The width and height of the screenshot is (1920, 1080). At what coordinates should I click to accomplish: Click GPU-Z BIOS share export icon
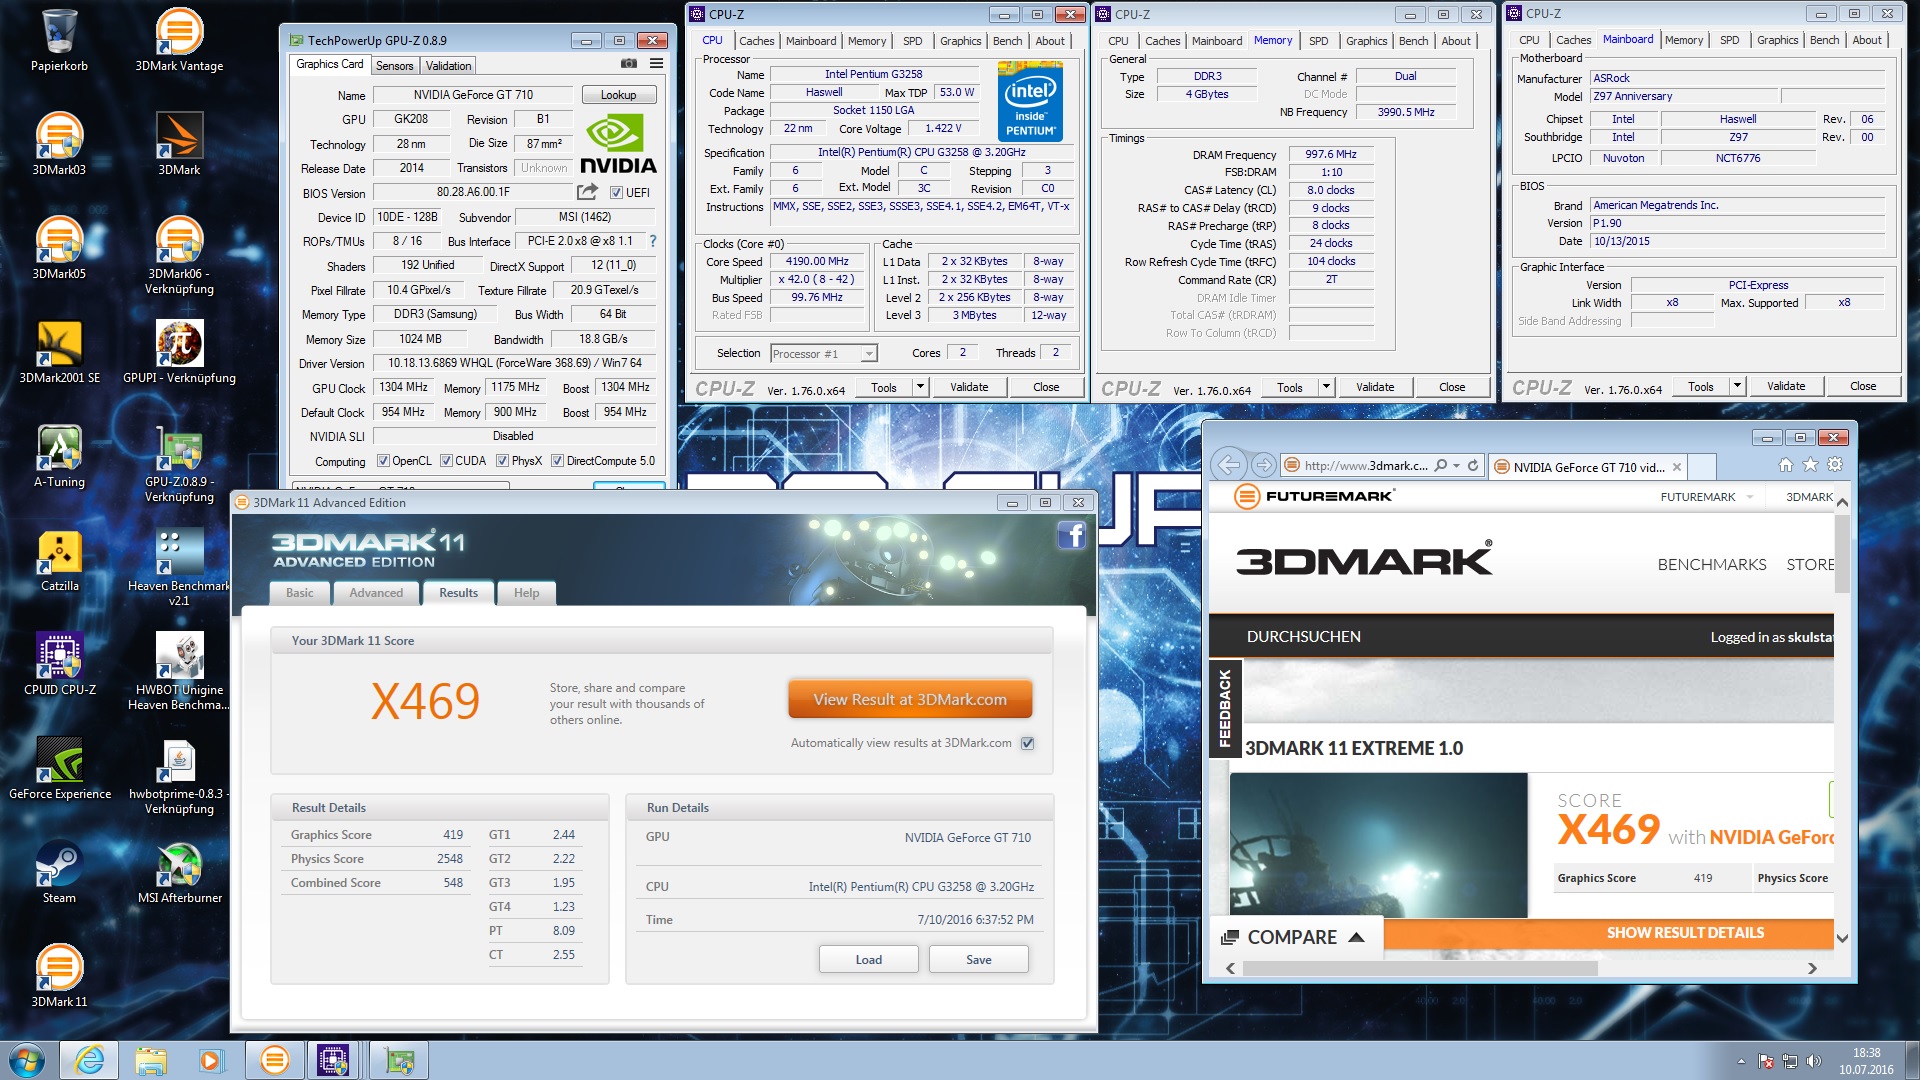coord(587,192)
